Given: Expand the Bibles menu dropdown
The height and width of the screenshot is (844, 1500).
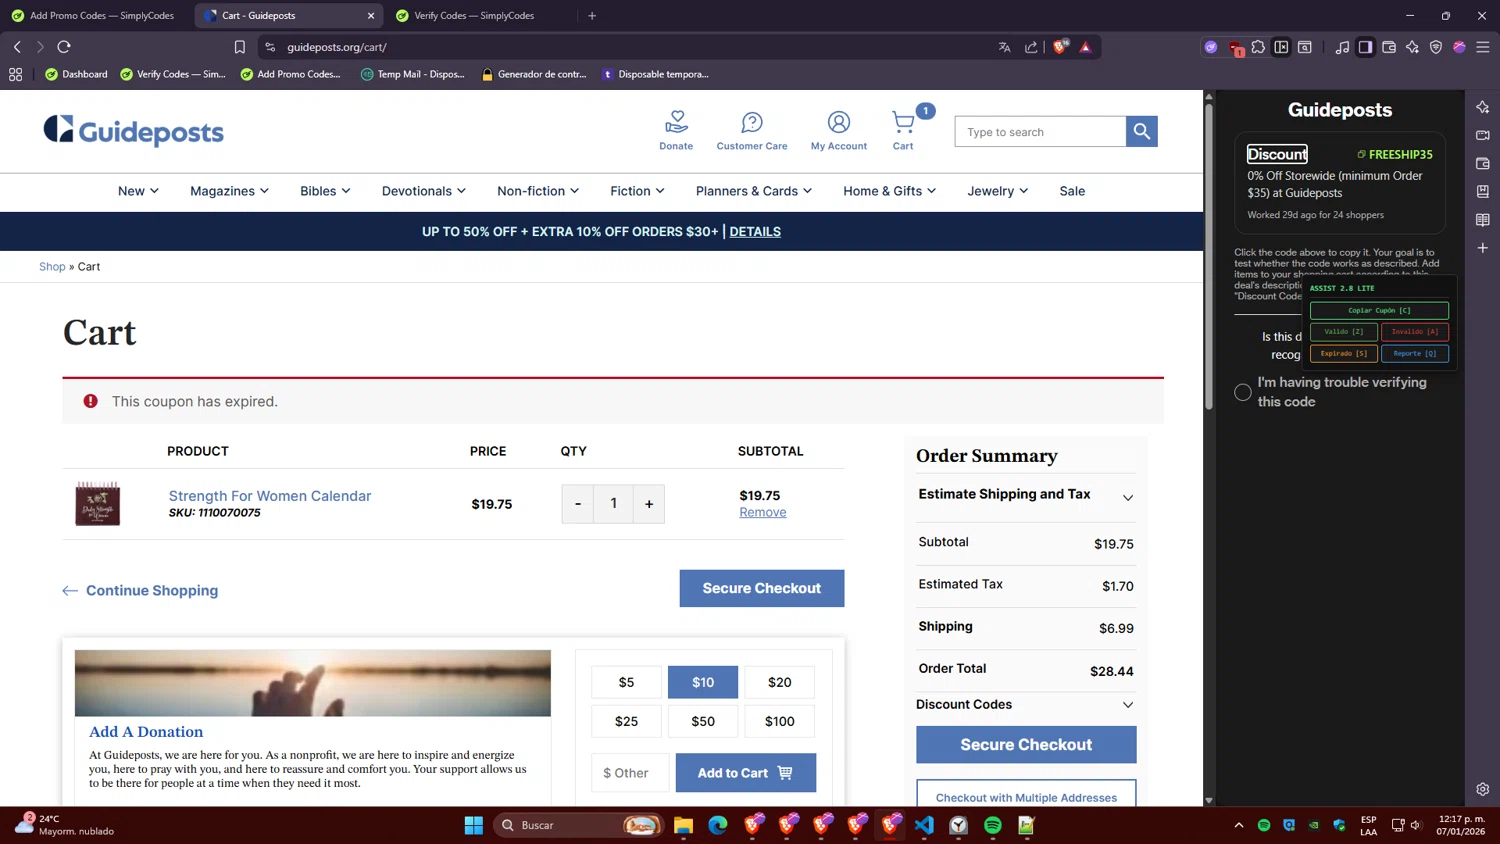Looking at the screenshot, I should coord(325,191).
